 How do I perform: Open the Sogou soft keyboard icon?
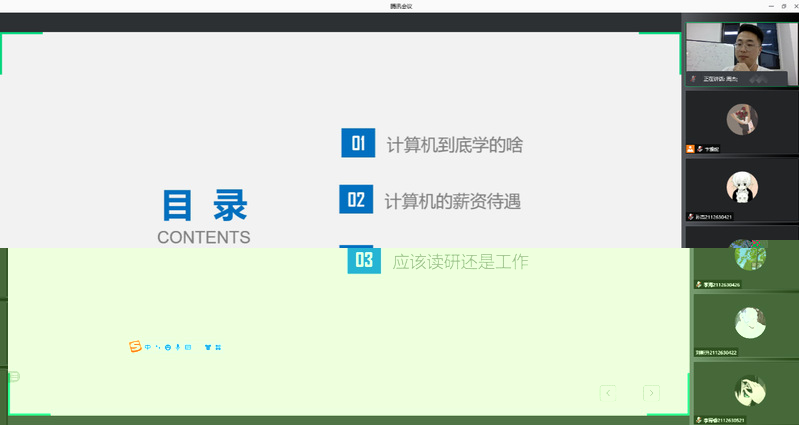tap(188, 347)
